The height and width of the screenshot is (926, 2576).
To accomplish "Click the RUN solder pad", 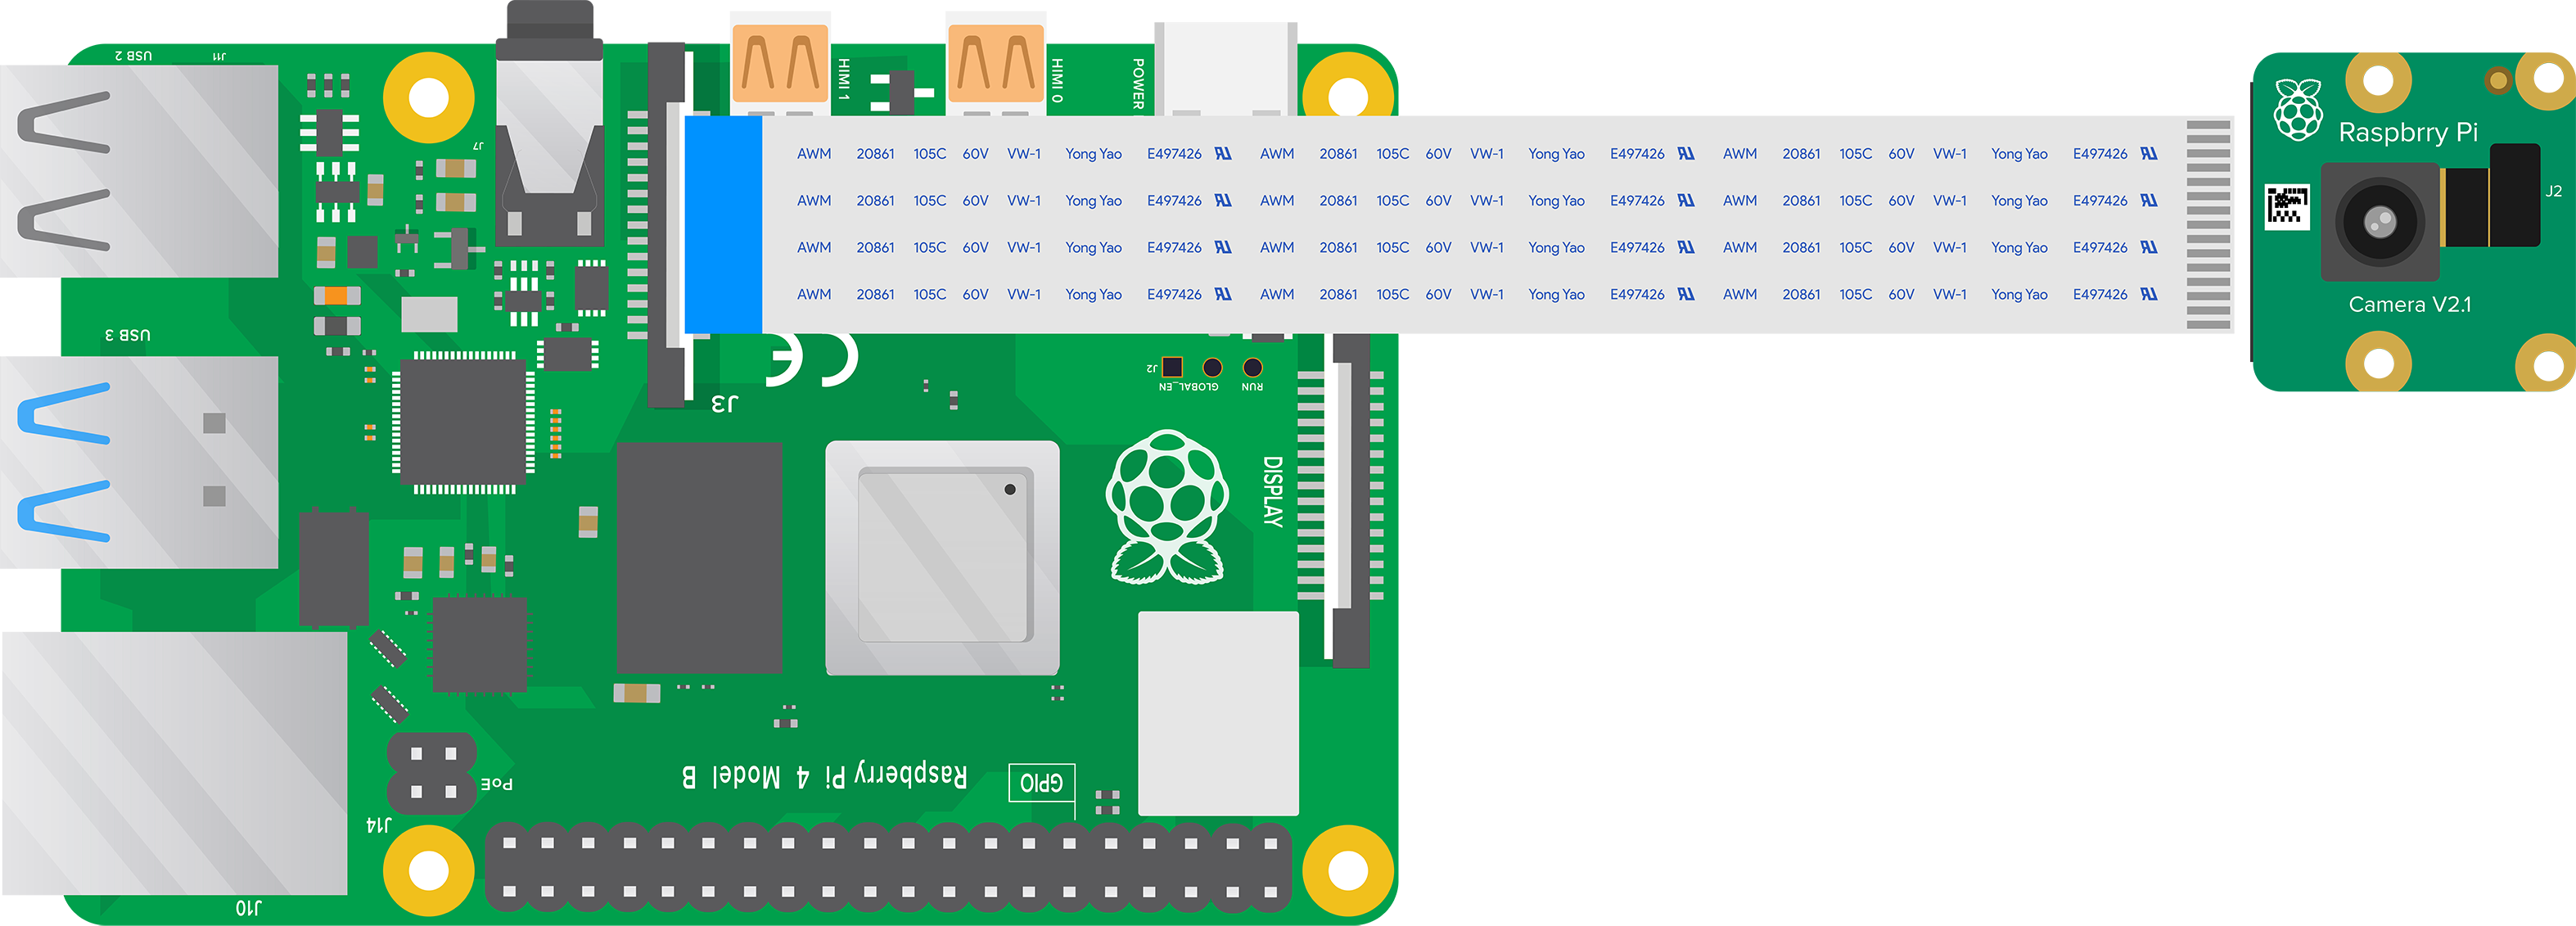I will [1252, 368].
